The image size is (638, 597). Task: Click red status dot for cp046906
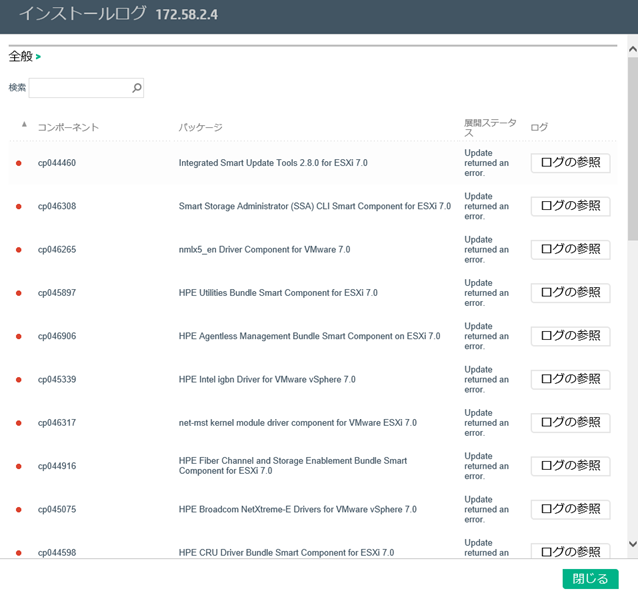coord(19,337)
